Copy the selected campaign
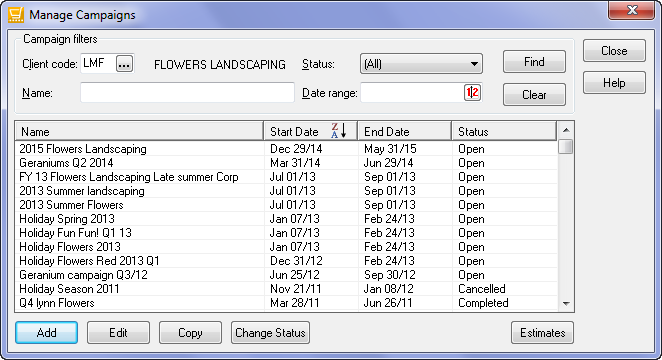662x360 pixels. (x=190, y=333)
